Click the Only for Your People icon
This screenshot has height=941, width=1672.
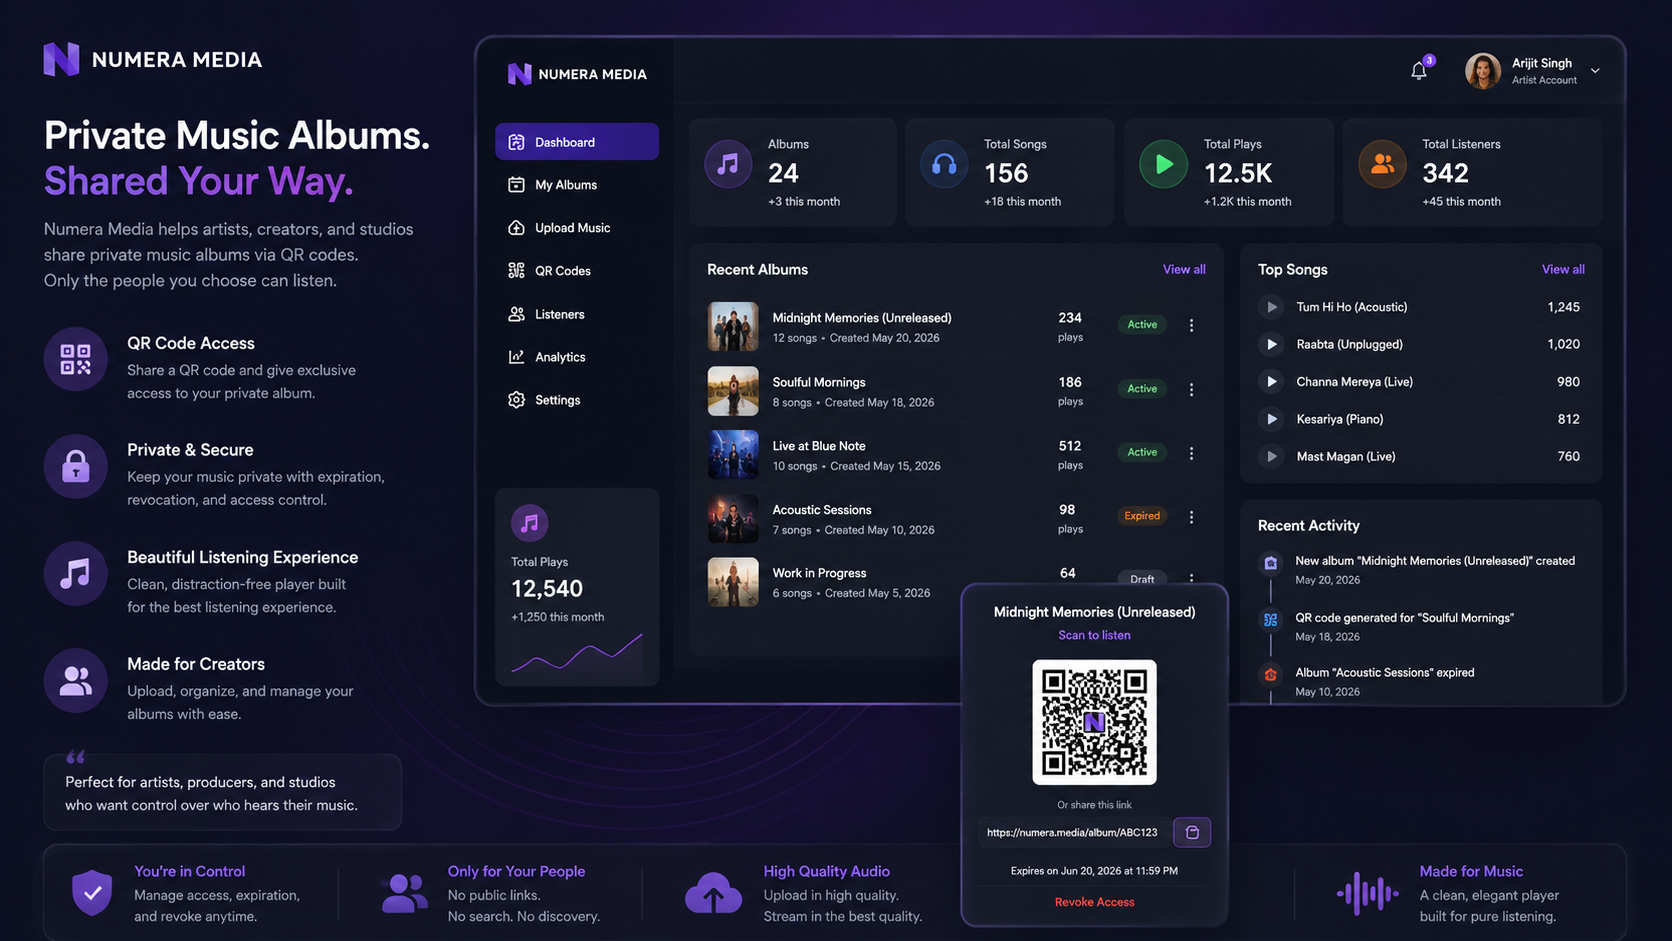click(404, 893)
